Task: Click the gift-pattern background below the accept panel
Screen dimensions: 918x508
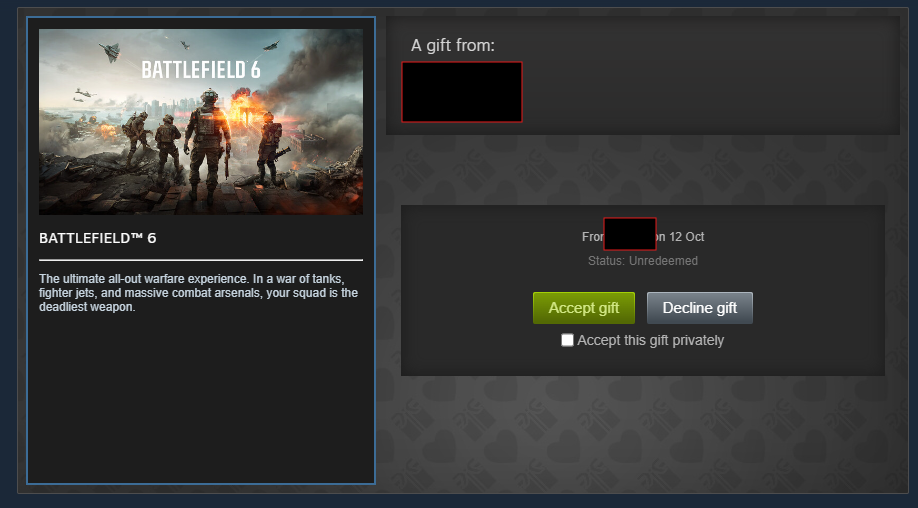Action: click(643, 433)
